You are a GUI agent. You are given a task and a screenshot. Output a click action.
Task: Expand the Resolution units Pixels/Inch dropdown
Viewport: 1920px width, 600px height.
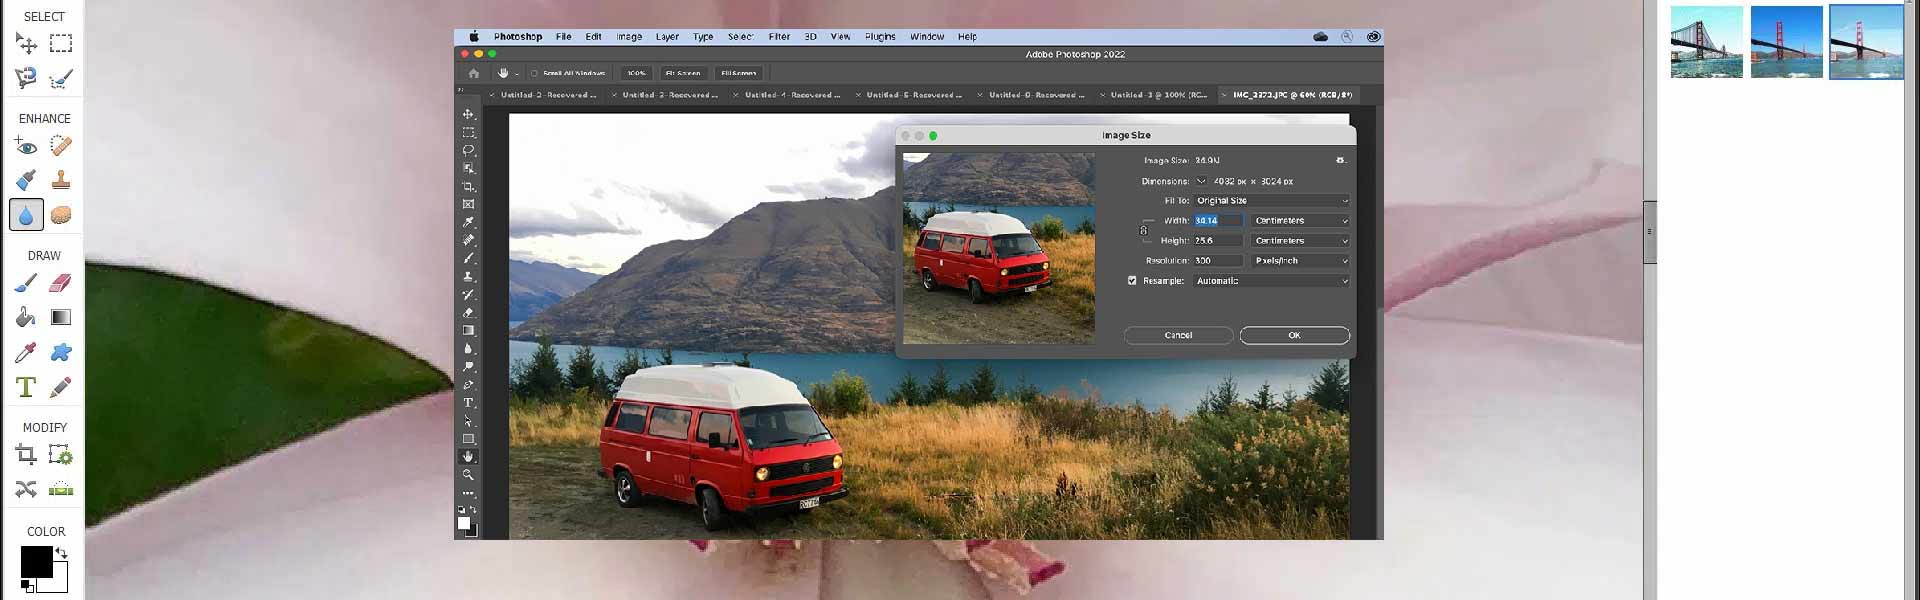pos(1300,261)
